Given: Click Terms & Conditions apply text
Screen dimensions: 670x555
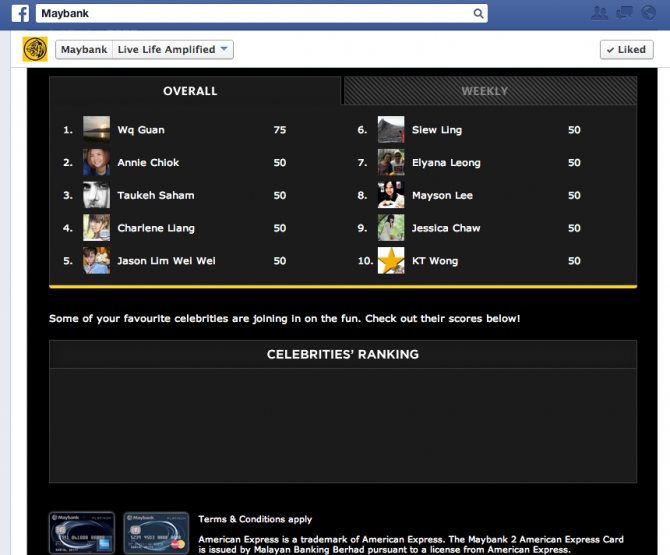Looking at the screenshot, I should pyautogui.click(x=255, y=519).
